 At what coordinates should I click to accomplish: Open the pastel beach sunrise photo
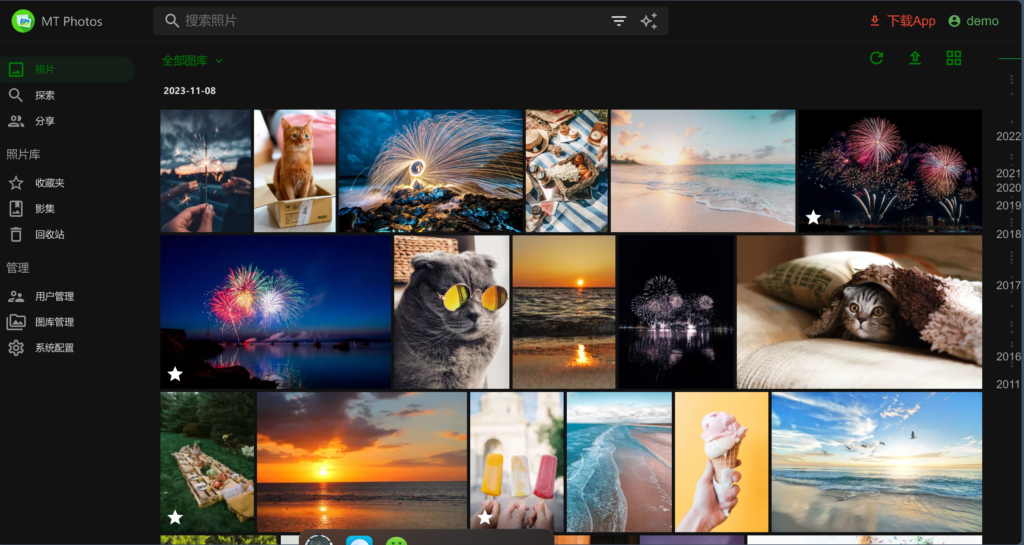pyautogui.click(x=703, y=171)
